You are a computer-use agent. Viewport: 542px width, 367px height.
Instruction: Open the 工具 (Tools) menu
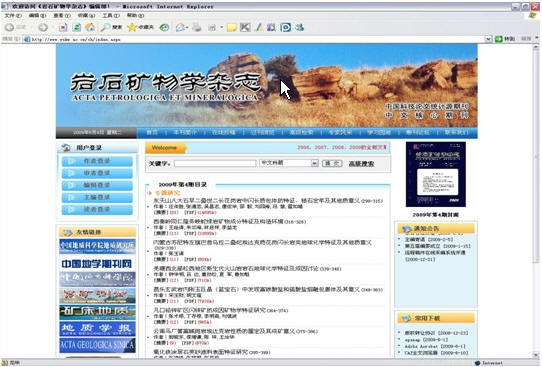coord(111,16)
